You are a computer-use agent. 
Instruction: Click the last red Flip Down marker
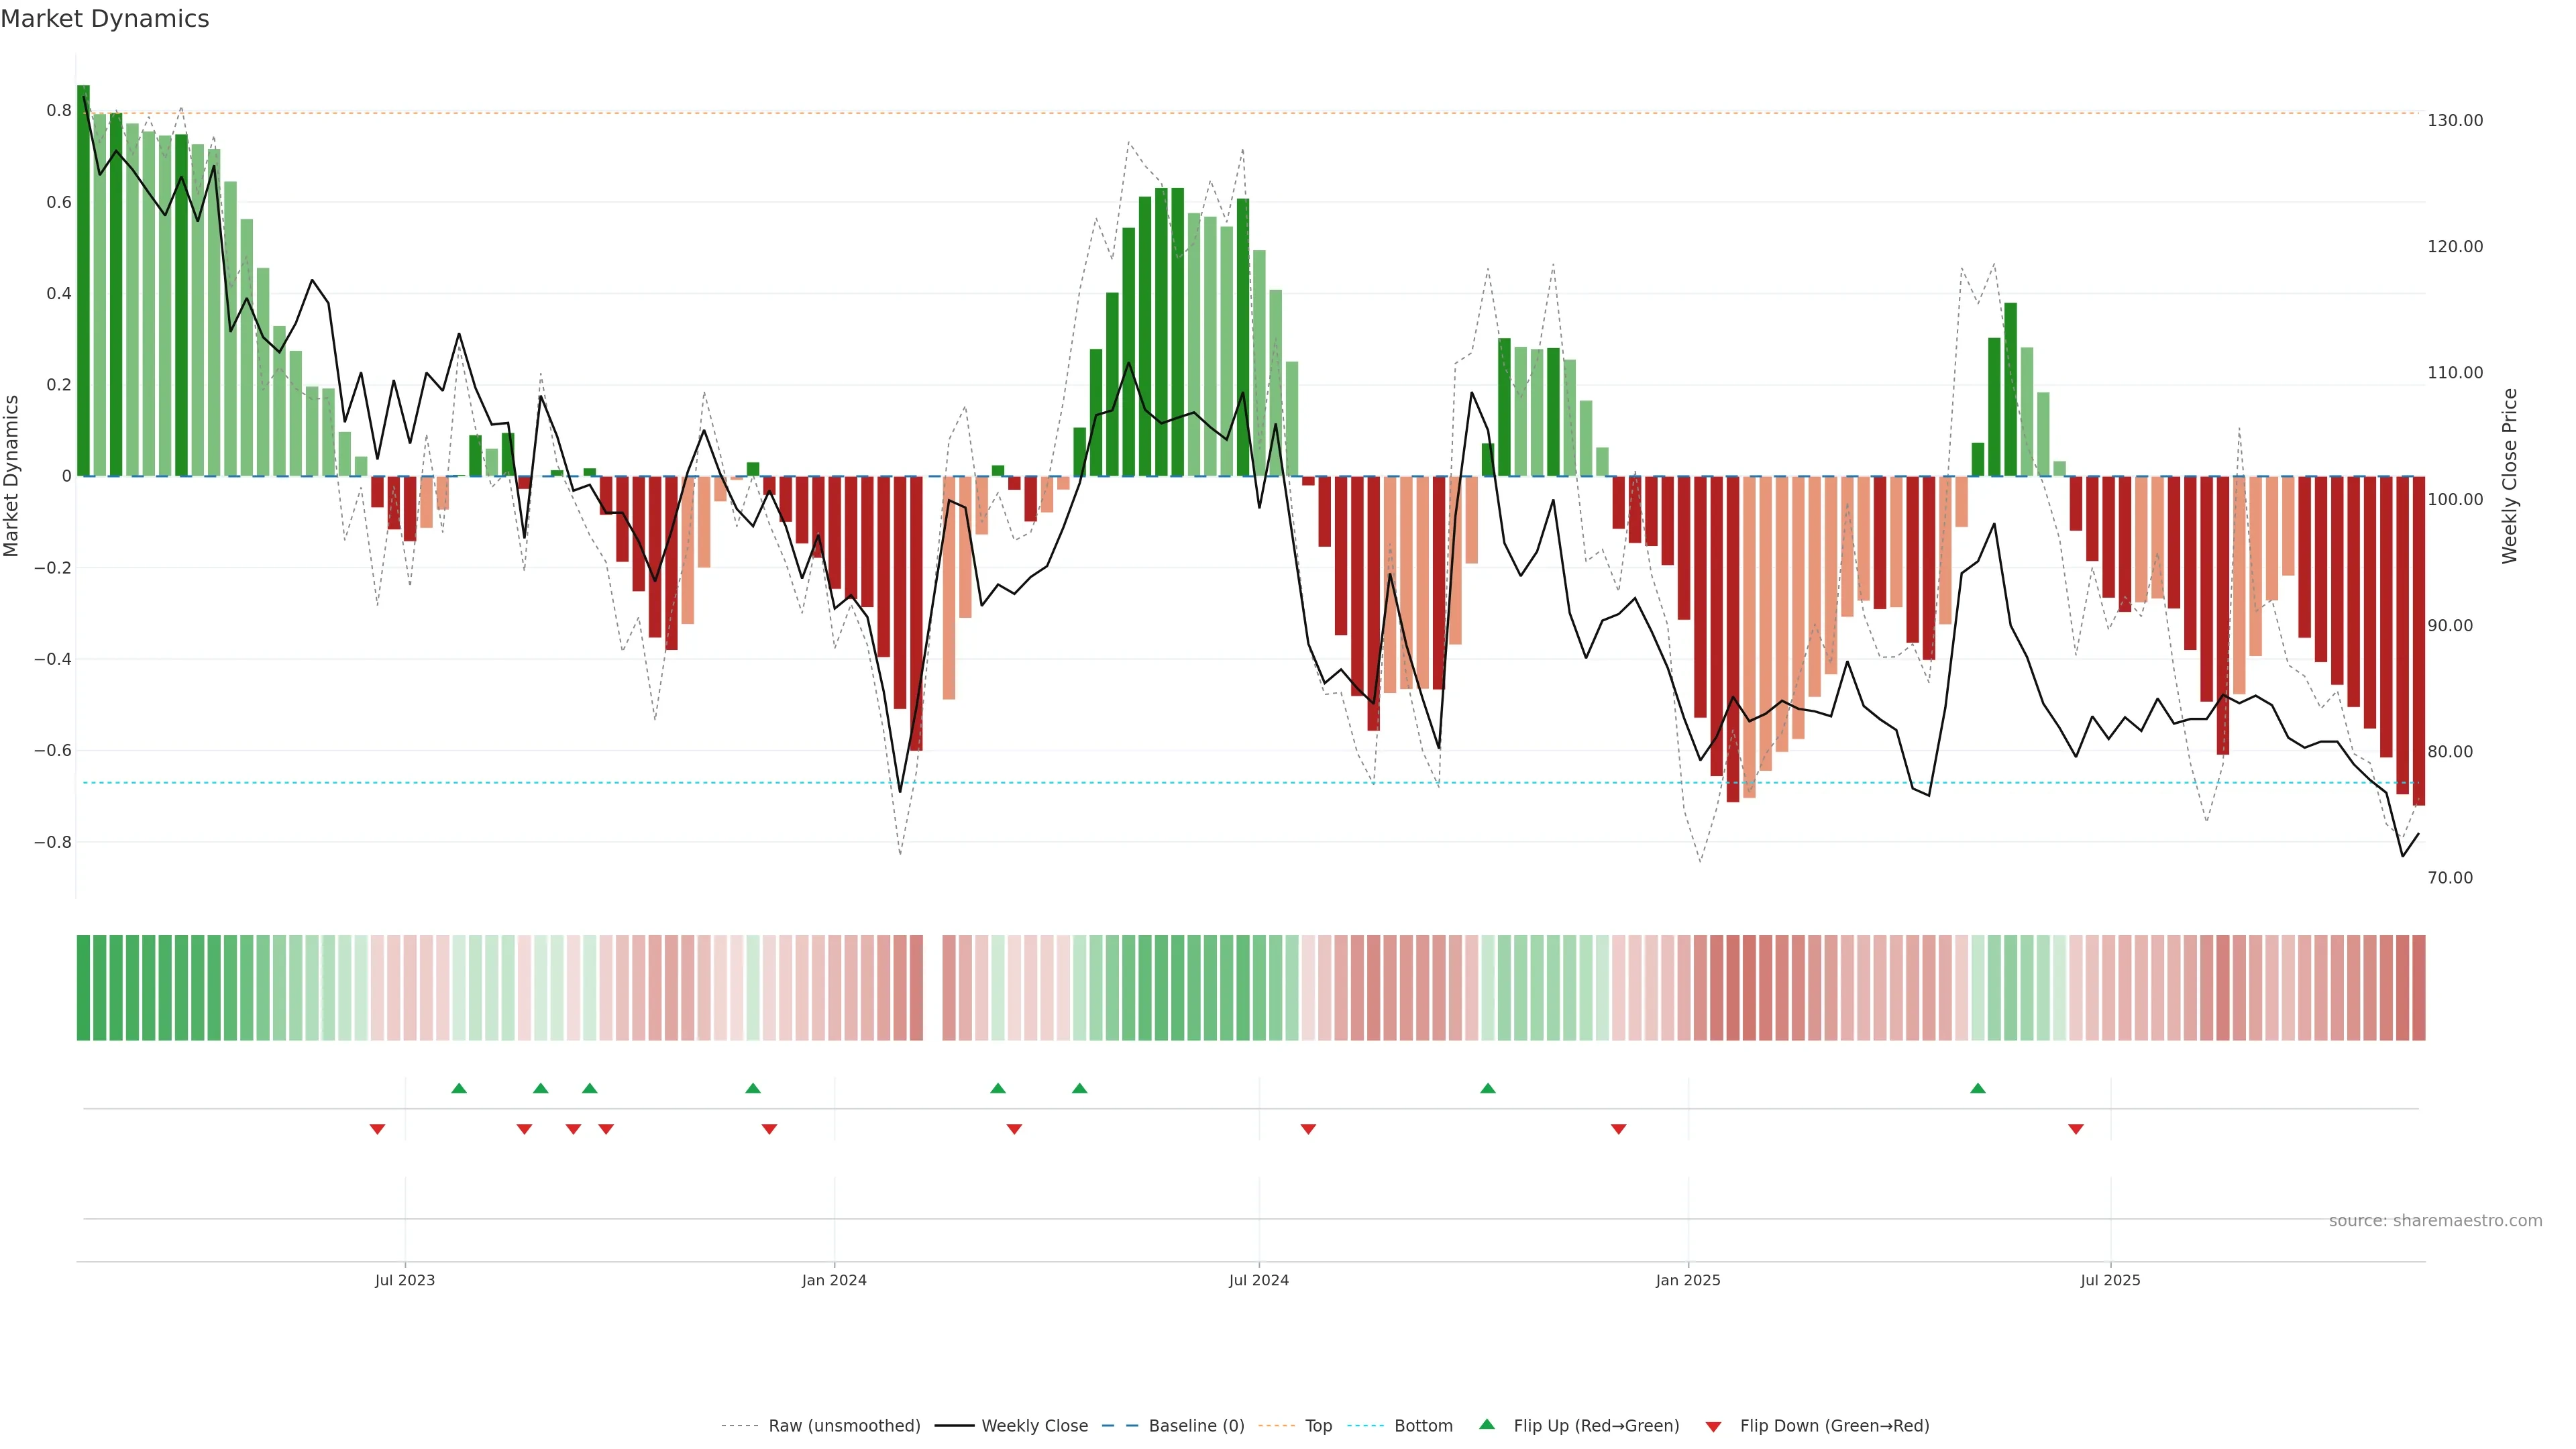(x=2075, y=1129)
